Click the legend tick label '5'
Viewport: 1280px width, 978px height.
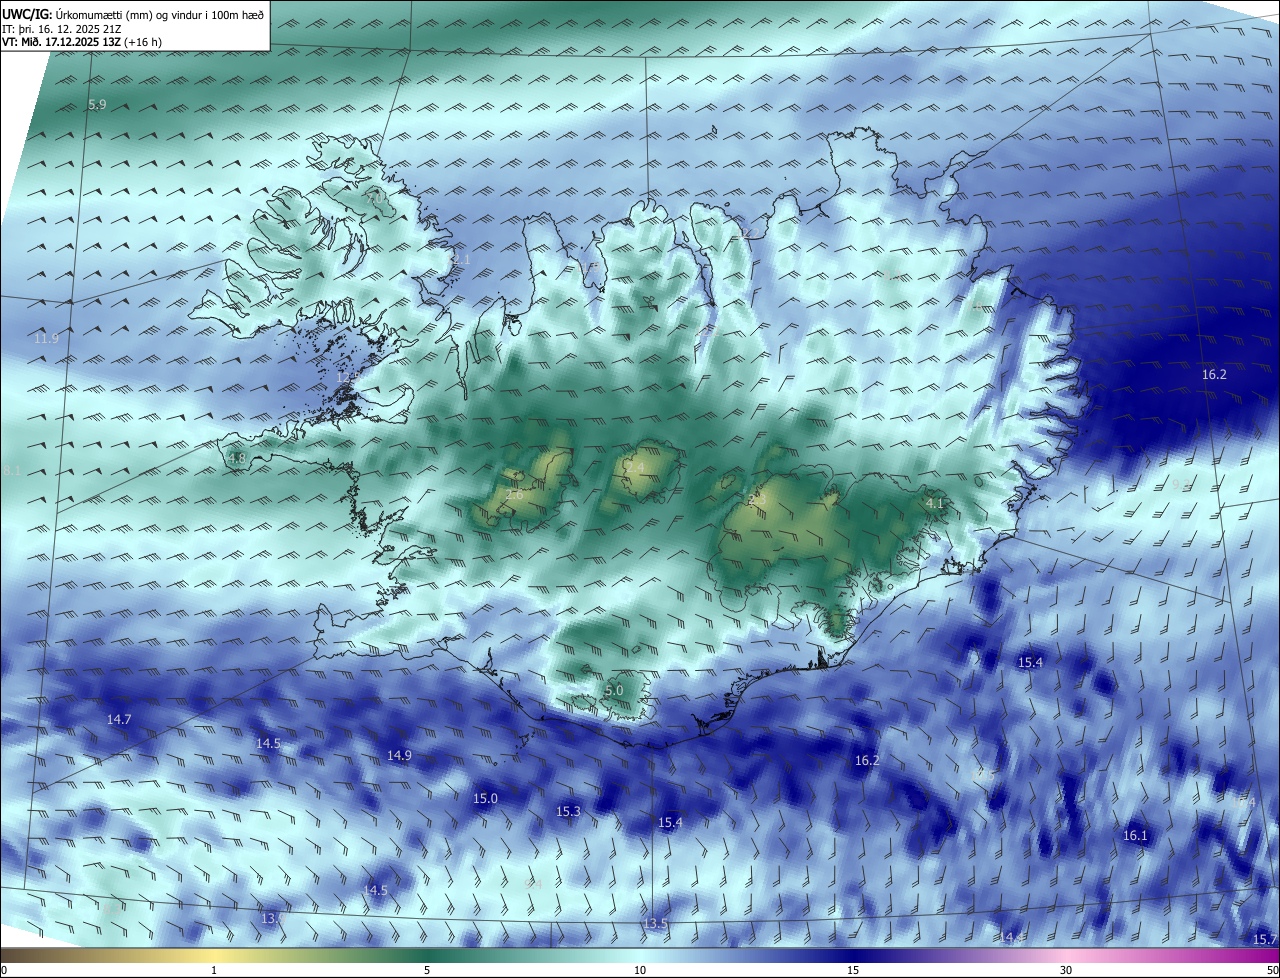pos(427,970)
